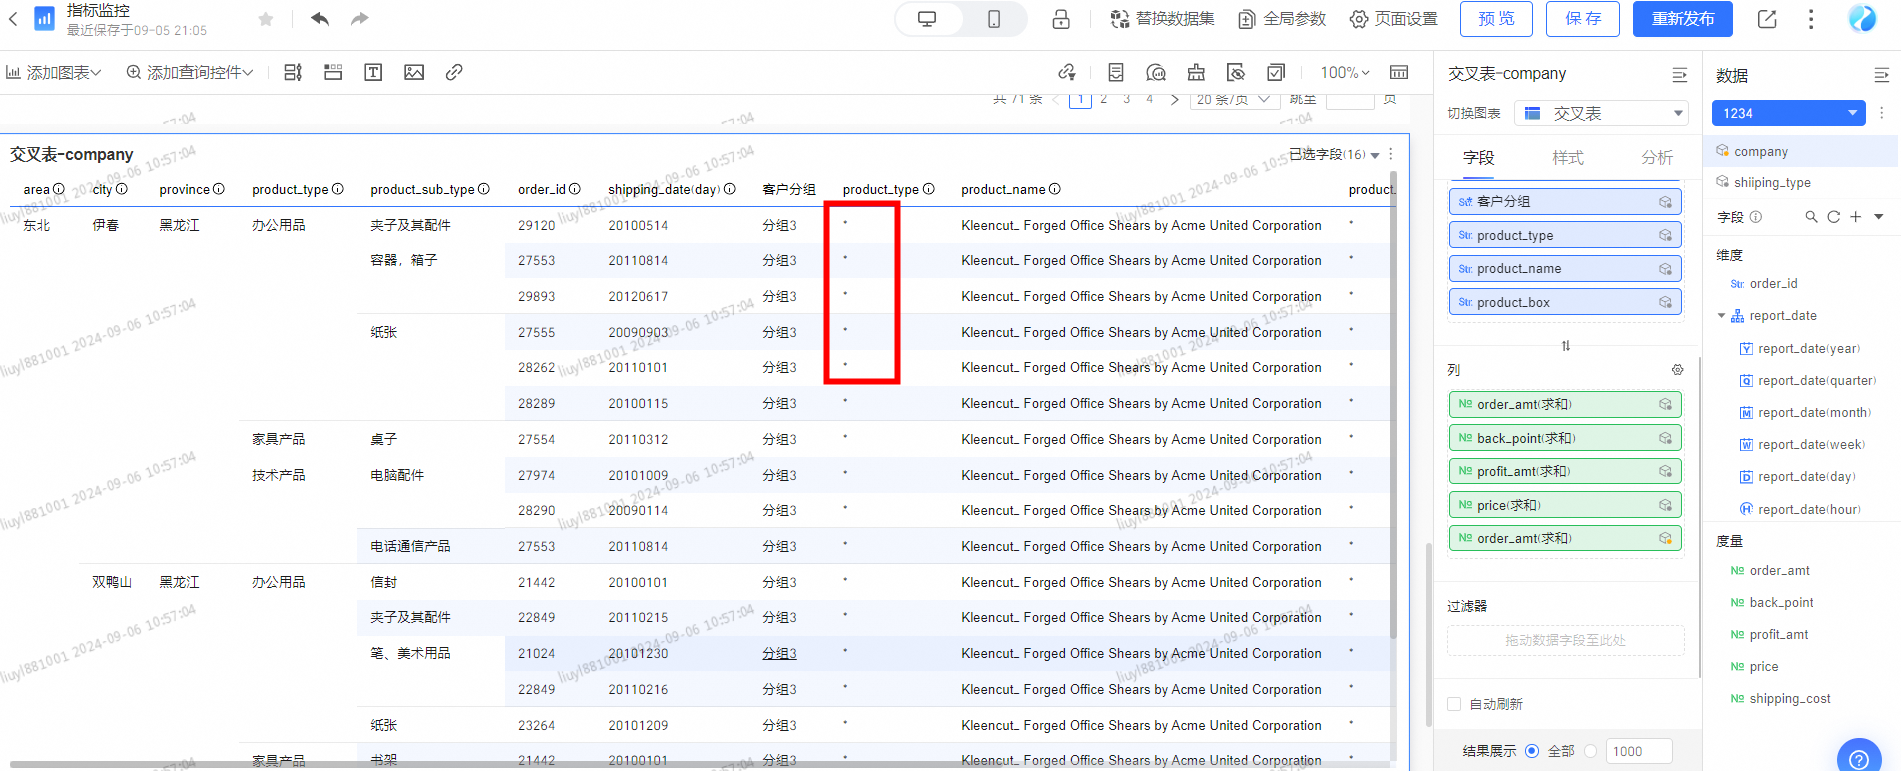Search fields with the magnifier icon
The image size is (1901, 771).
click(x=1811, y=217)
